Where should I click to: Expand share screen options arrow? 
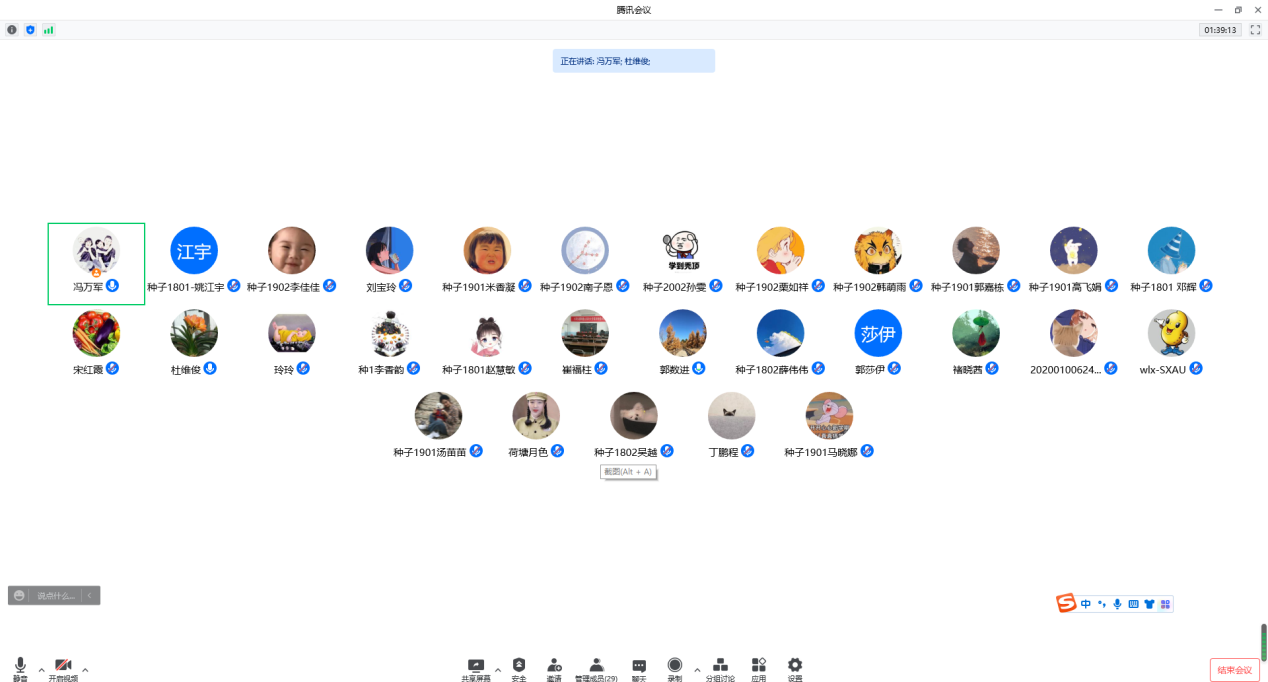click(497, 669)
